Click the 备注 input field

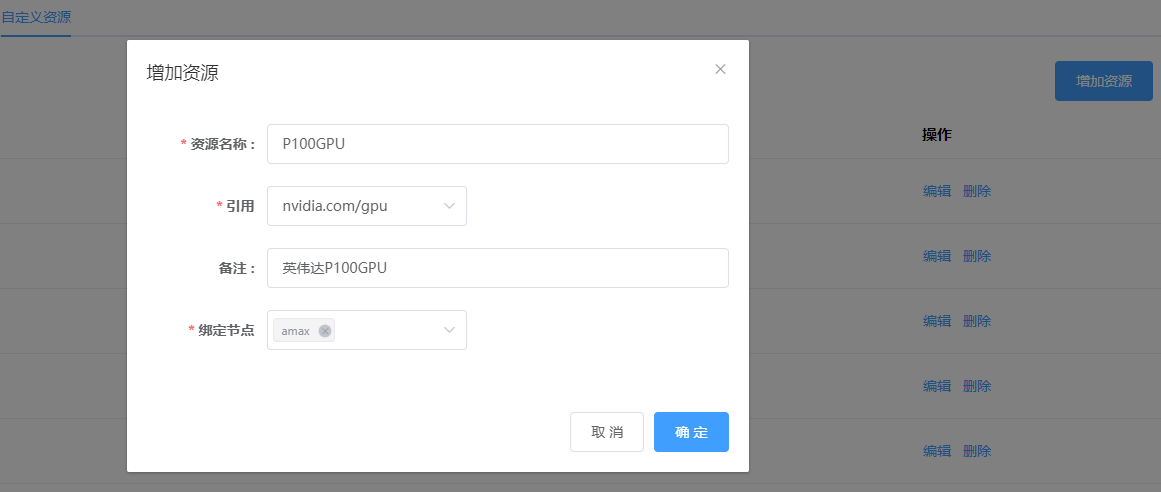point(498,267)
